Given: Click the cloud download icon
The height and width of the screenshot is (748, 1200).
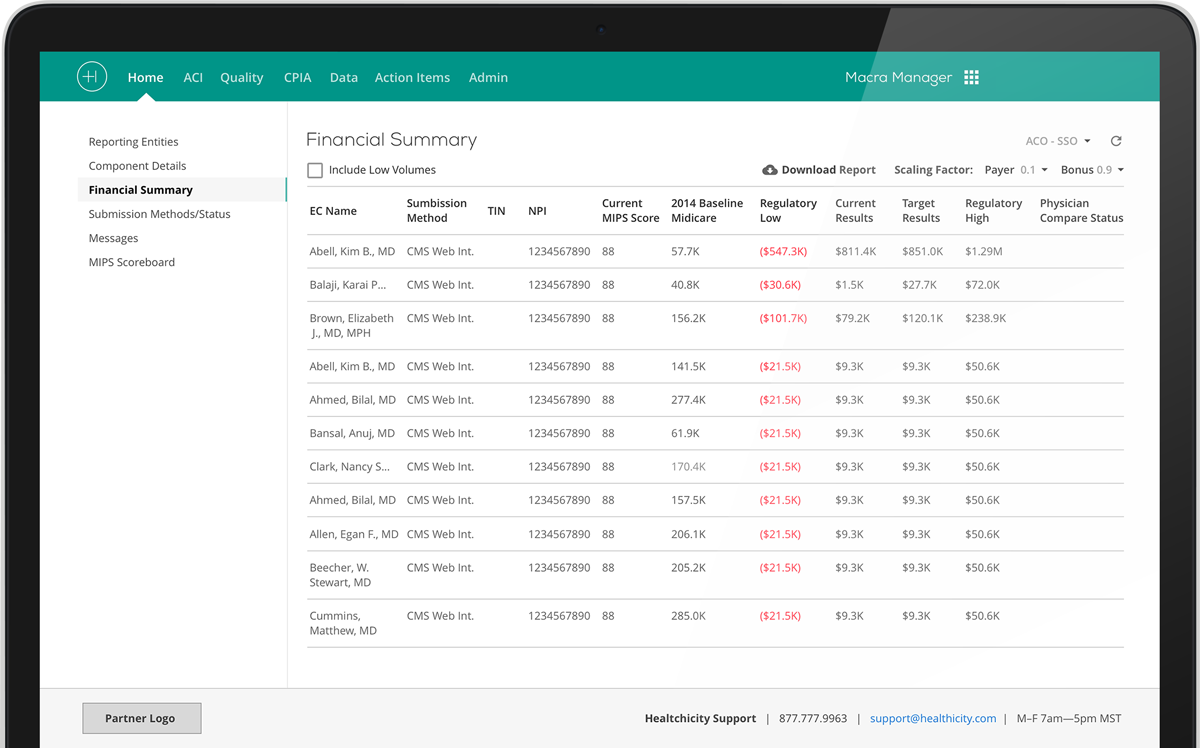Looking at the screenshot, I should coord(770,170).
